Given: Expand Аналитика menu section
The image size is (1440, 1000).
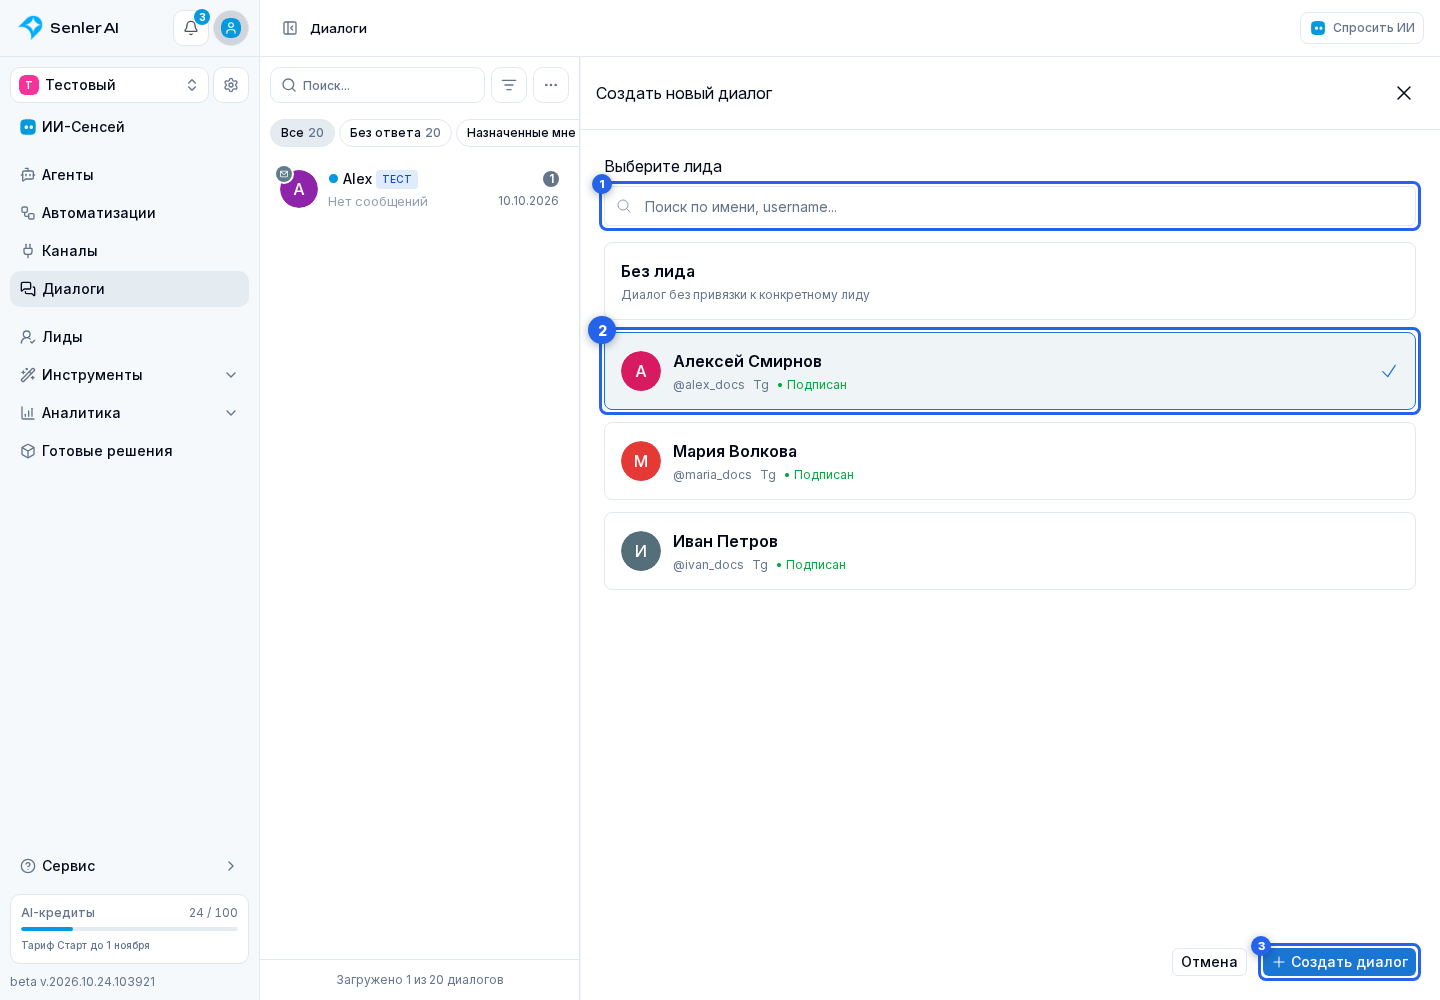Looking at the screenshot, I should click(x=130, y=413).
